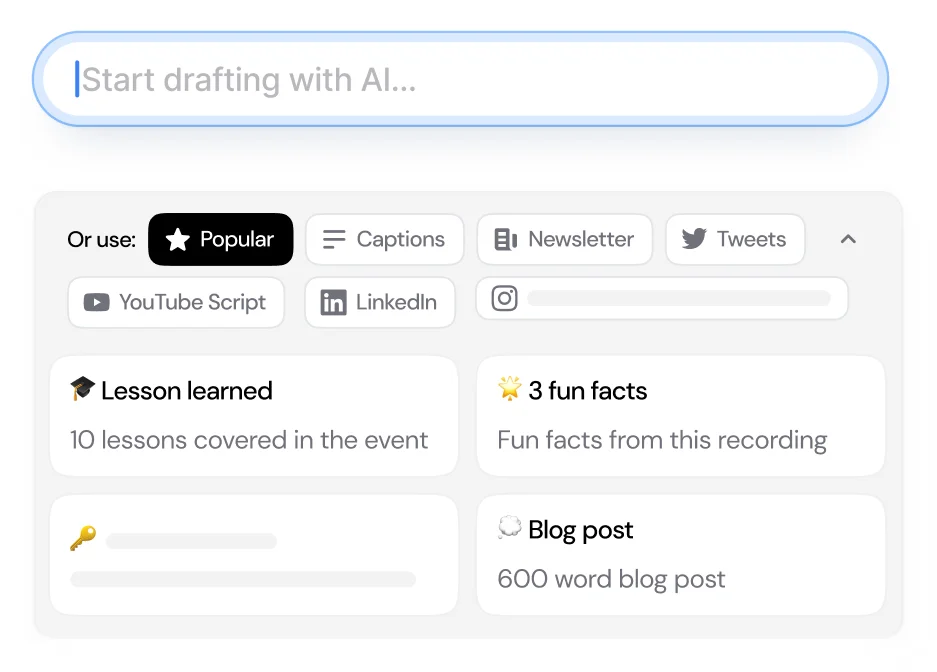Click the YouTube play icon on YouTube Script
The height and width of the screenshot is (672, 937).
97,302
